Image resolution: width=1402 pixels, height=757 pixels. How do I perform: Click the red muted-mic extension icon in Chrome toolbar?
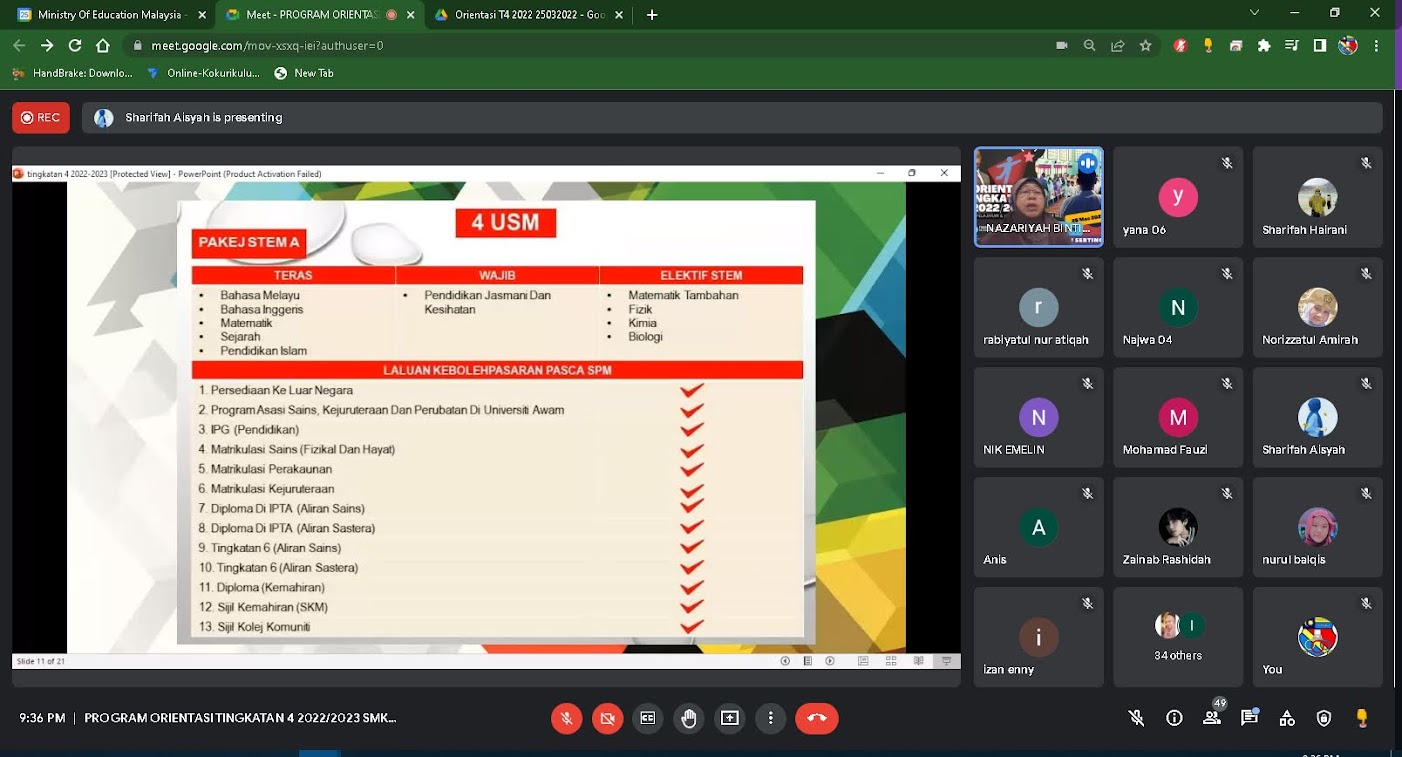point(1180,45)
